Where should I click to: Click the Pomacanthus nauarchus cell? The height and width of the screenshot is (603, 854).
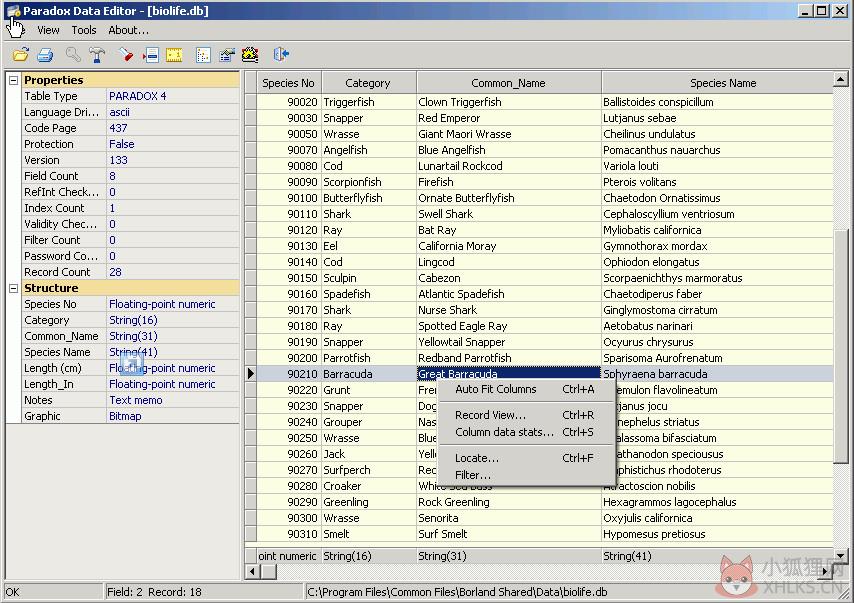pos(717,150)
